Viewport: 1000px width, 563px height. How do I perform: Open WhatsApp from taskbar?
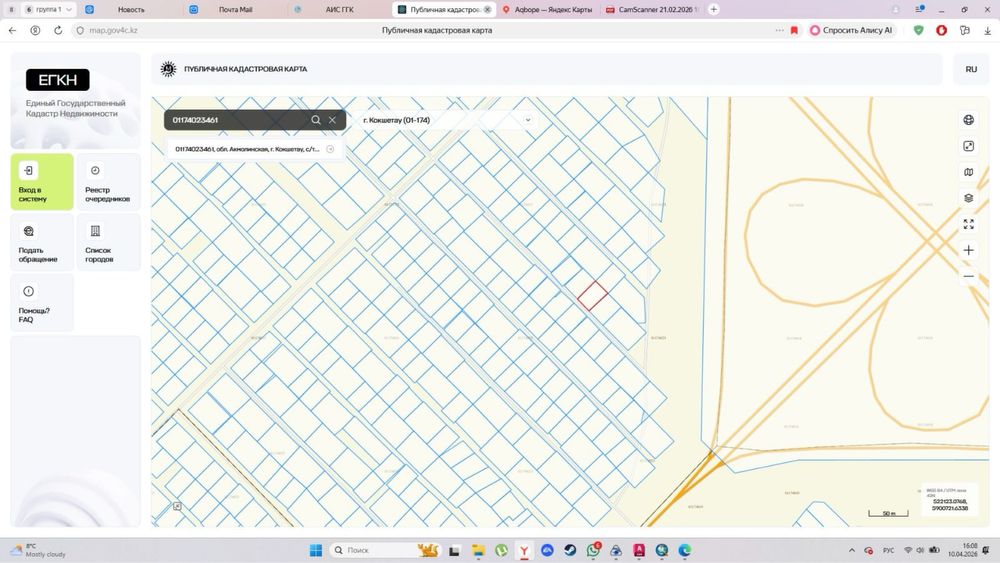pyautogui.click(x=593, y=550)
